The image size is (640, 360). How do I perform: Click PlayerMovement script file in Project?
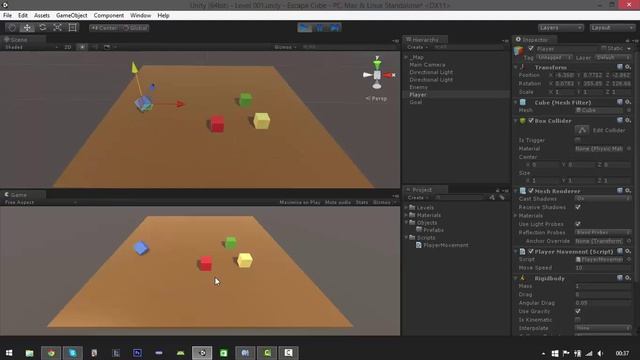point(442,245)
